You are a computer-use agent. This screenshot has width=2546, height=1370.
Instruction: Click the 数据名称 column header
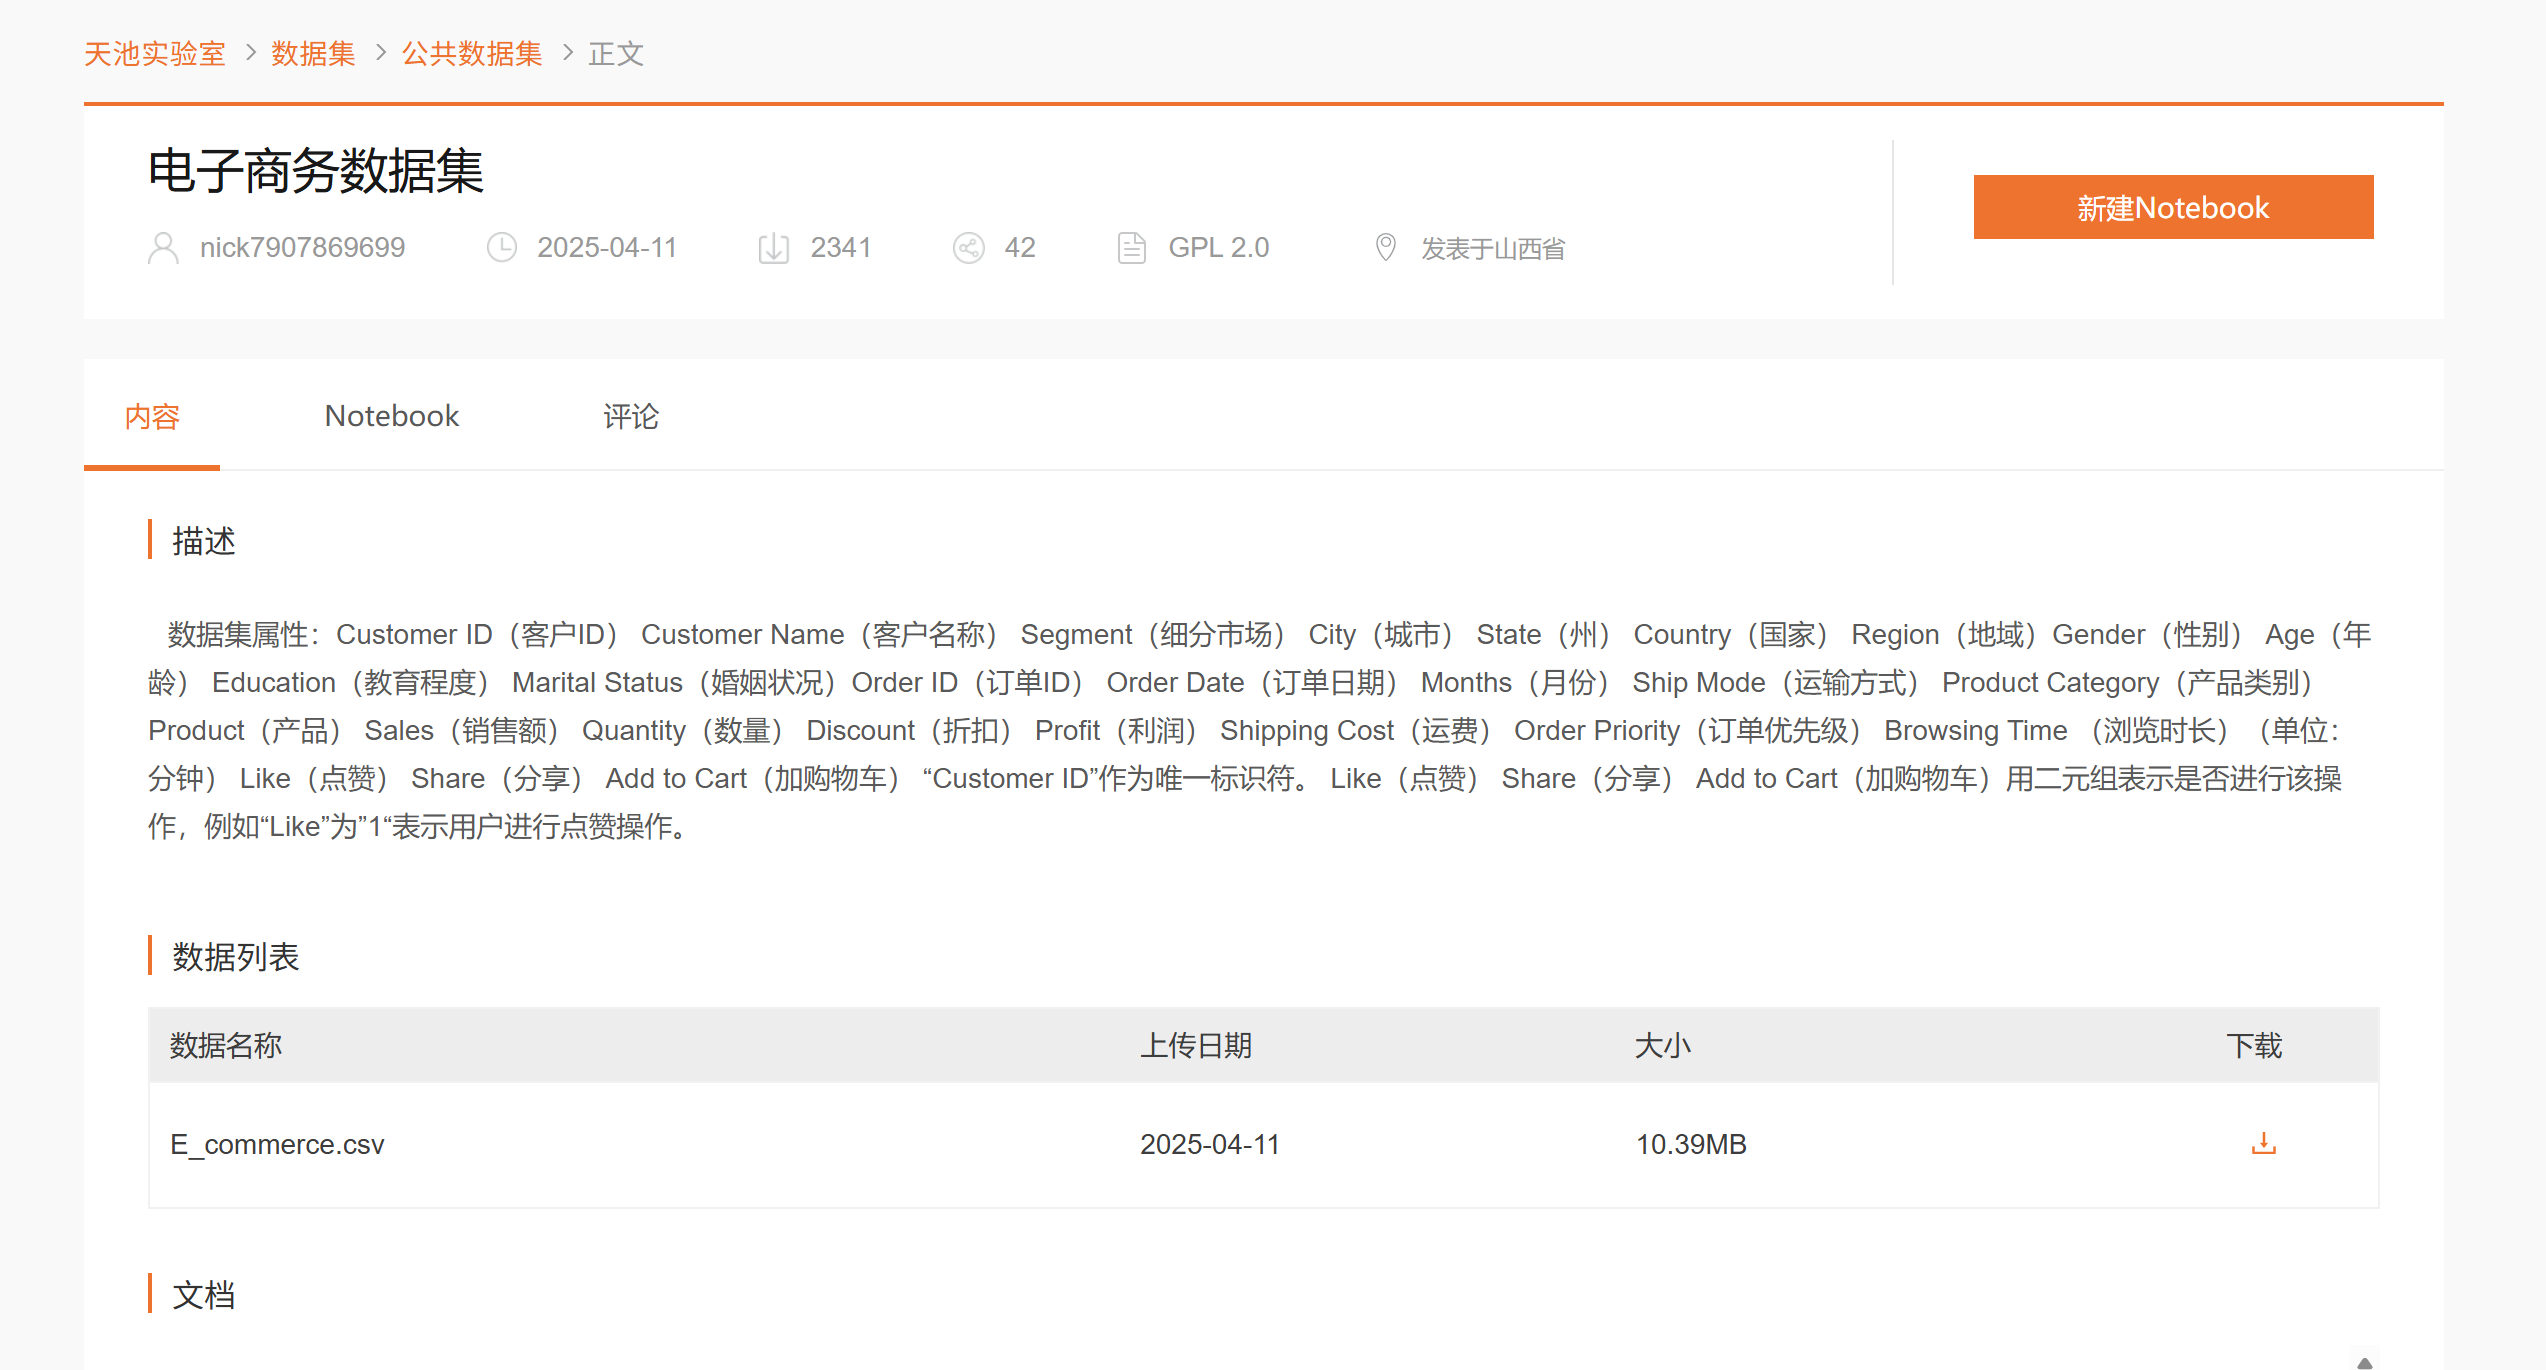226,1046
